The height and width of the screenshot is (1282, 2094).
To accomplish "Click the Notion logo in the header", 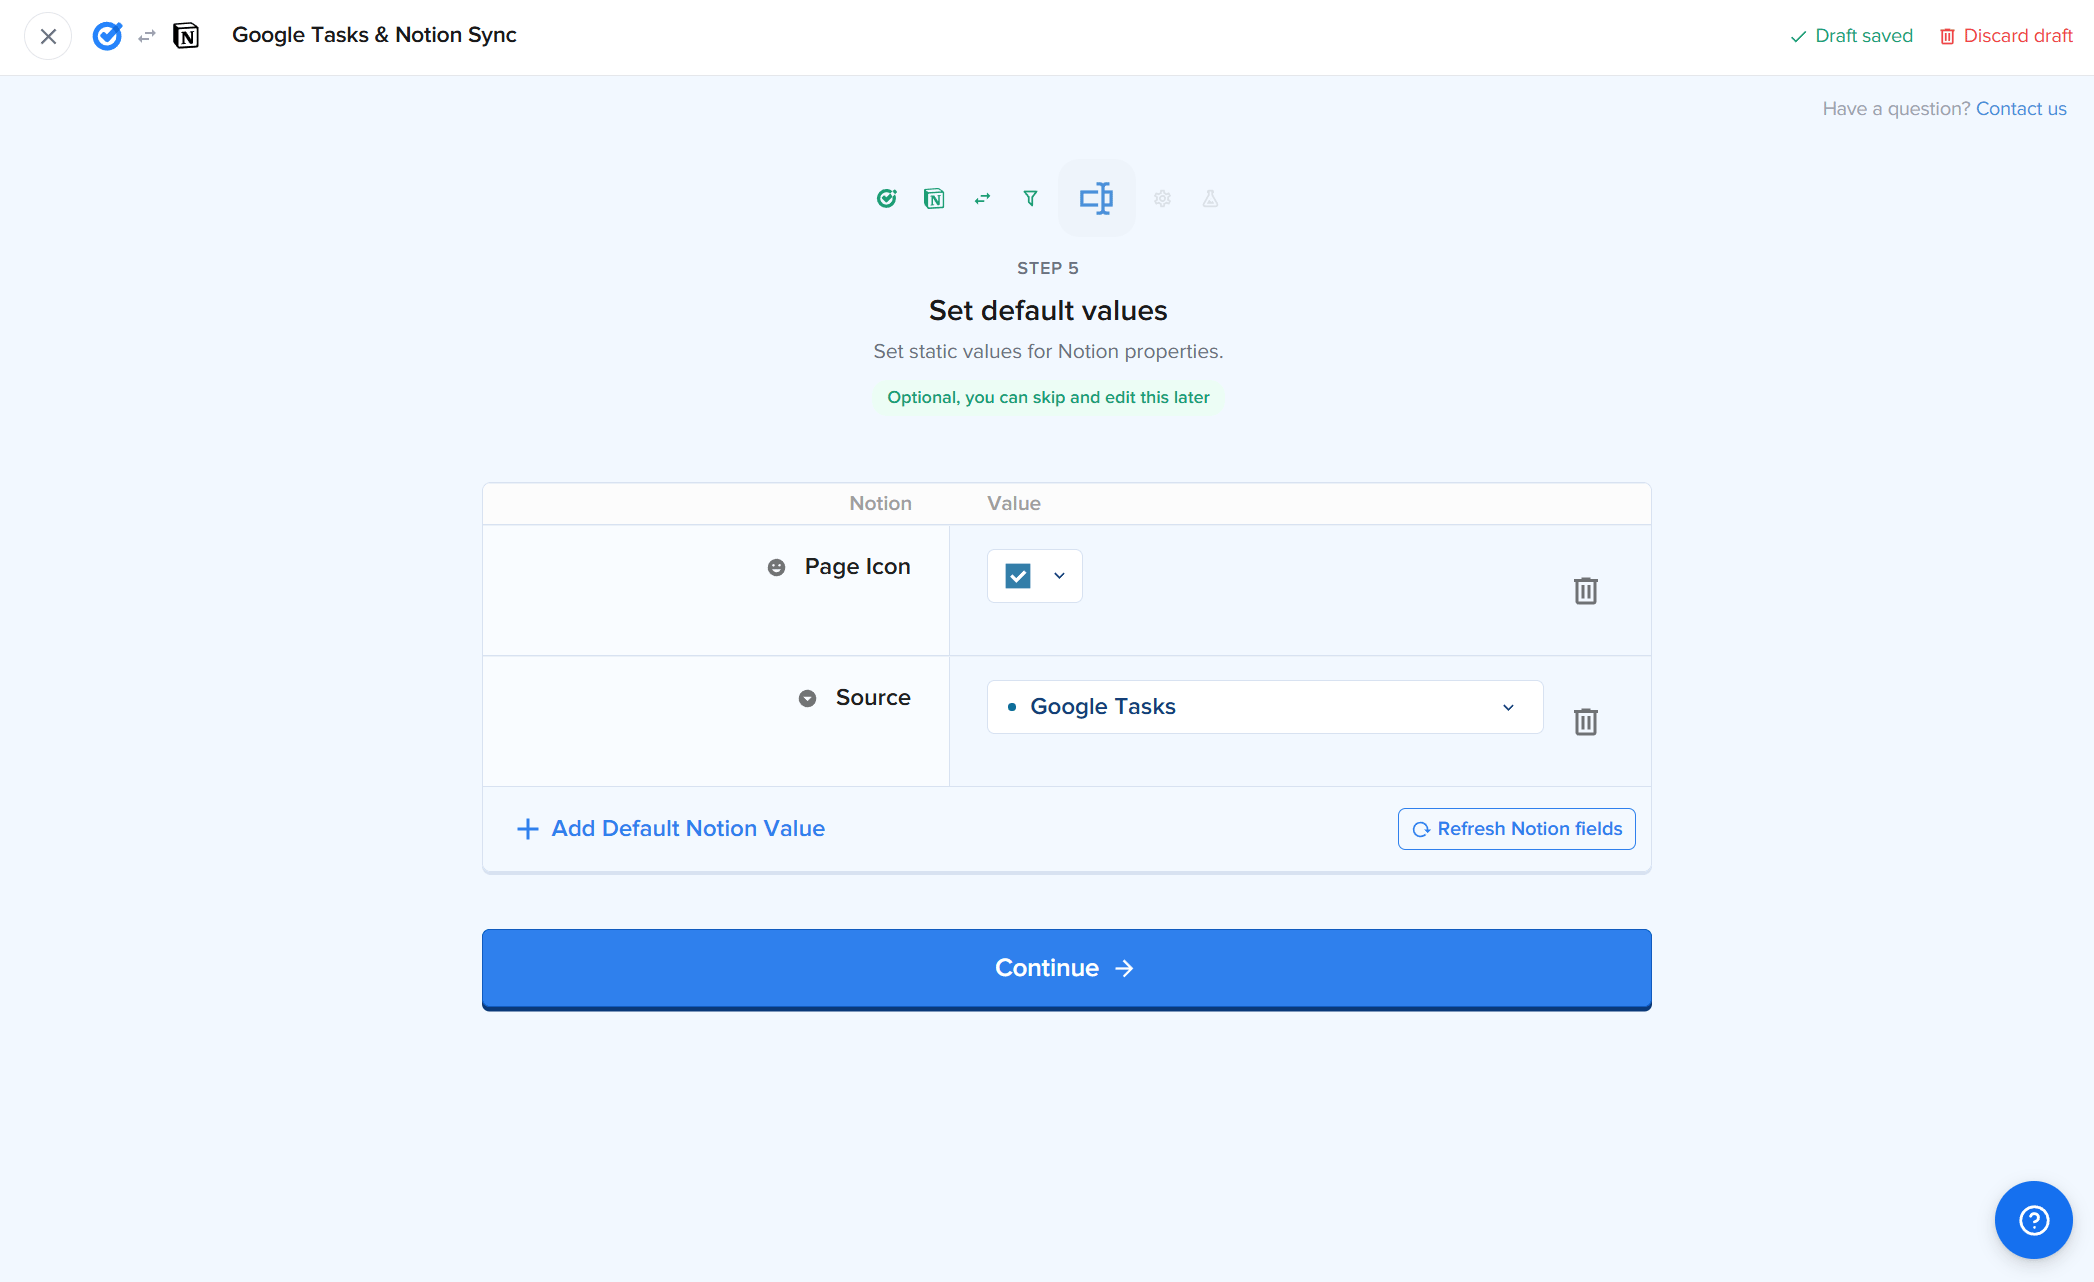I will pos(186,36).
